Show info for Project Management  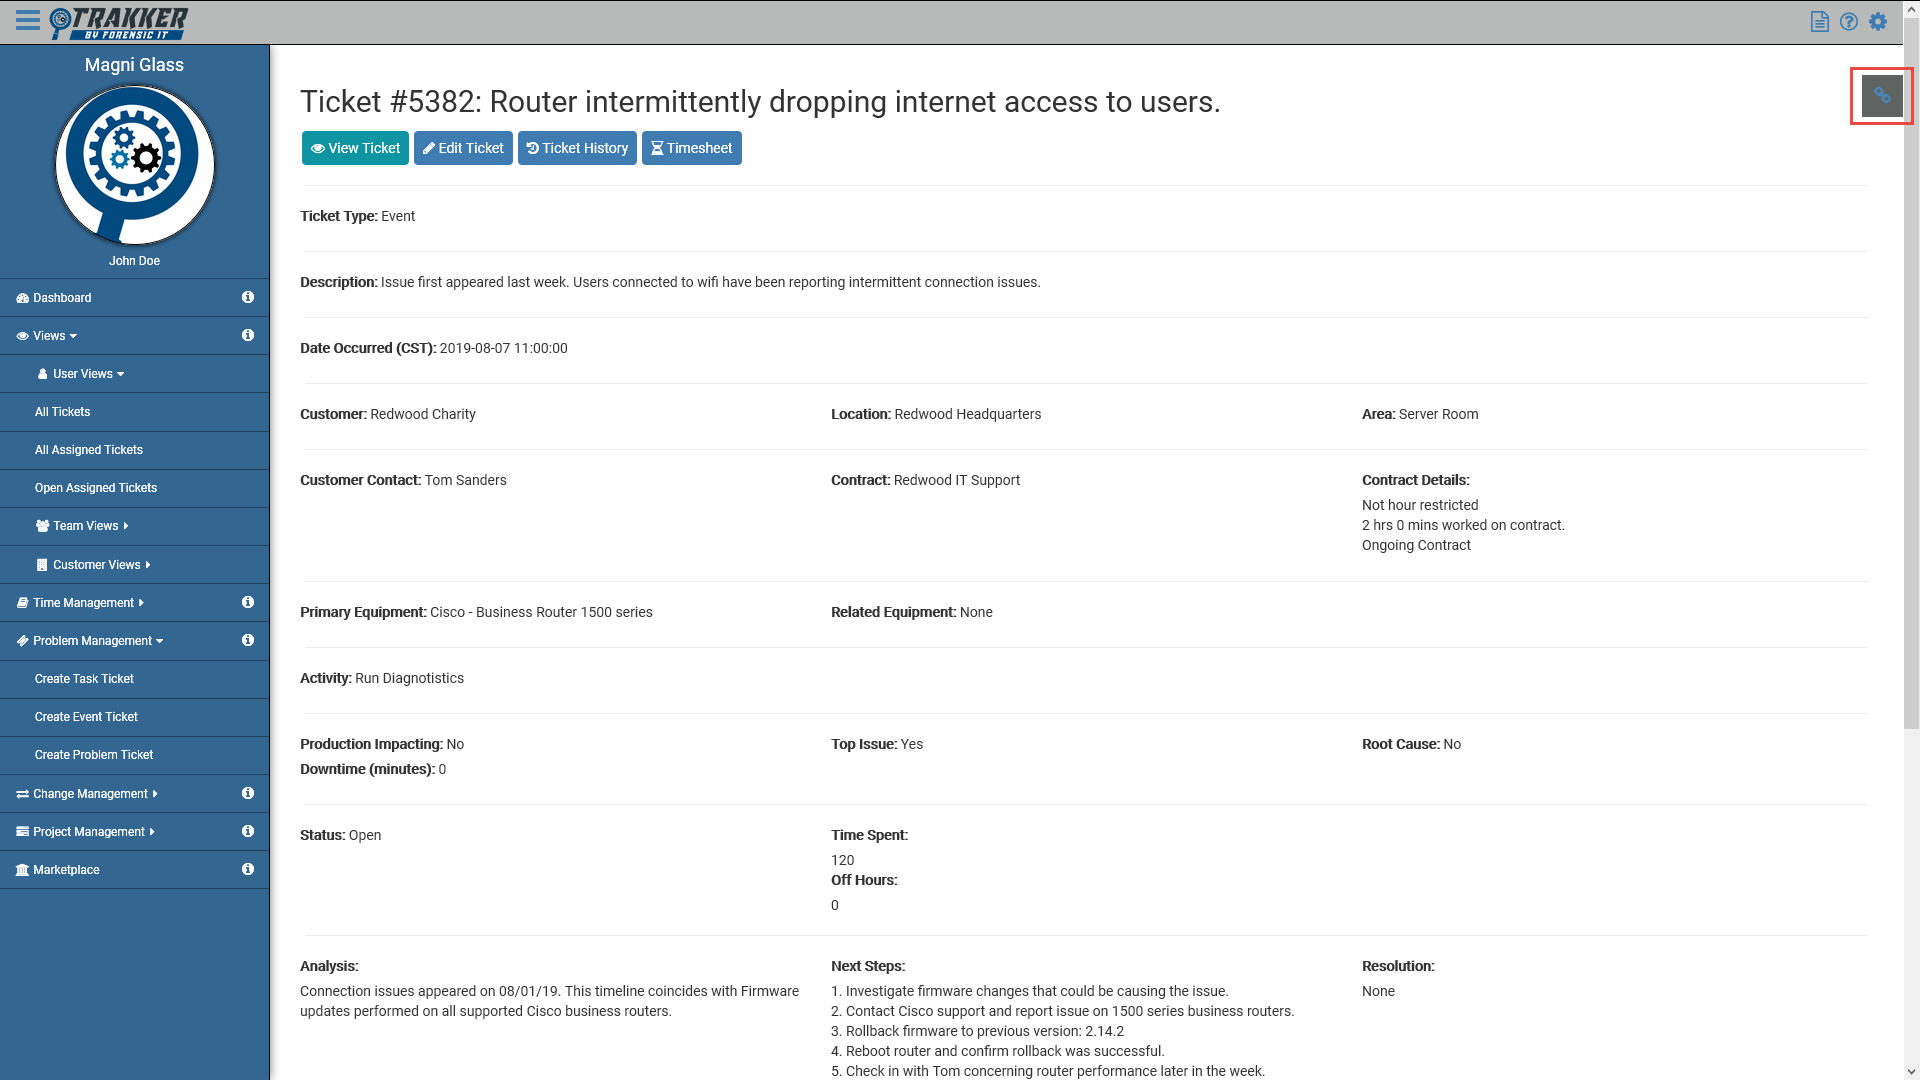pyautogui.click(x=247, y=831)
